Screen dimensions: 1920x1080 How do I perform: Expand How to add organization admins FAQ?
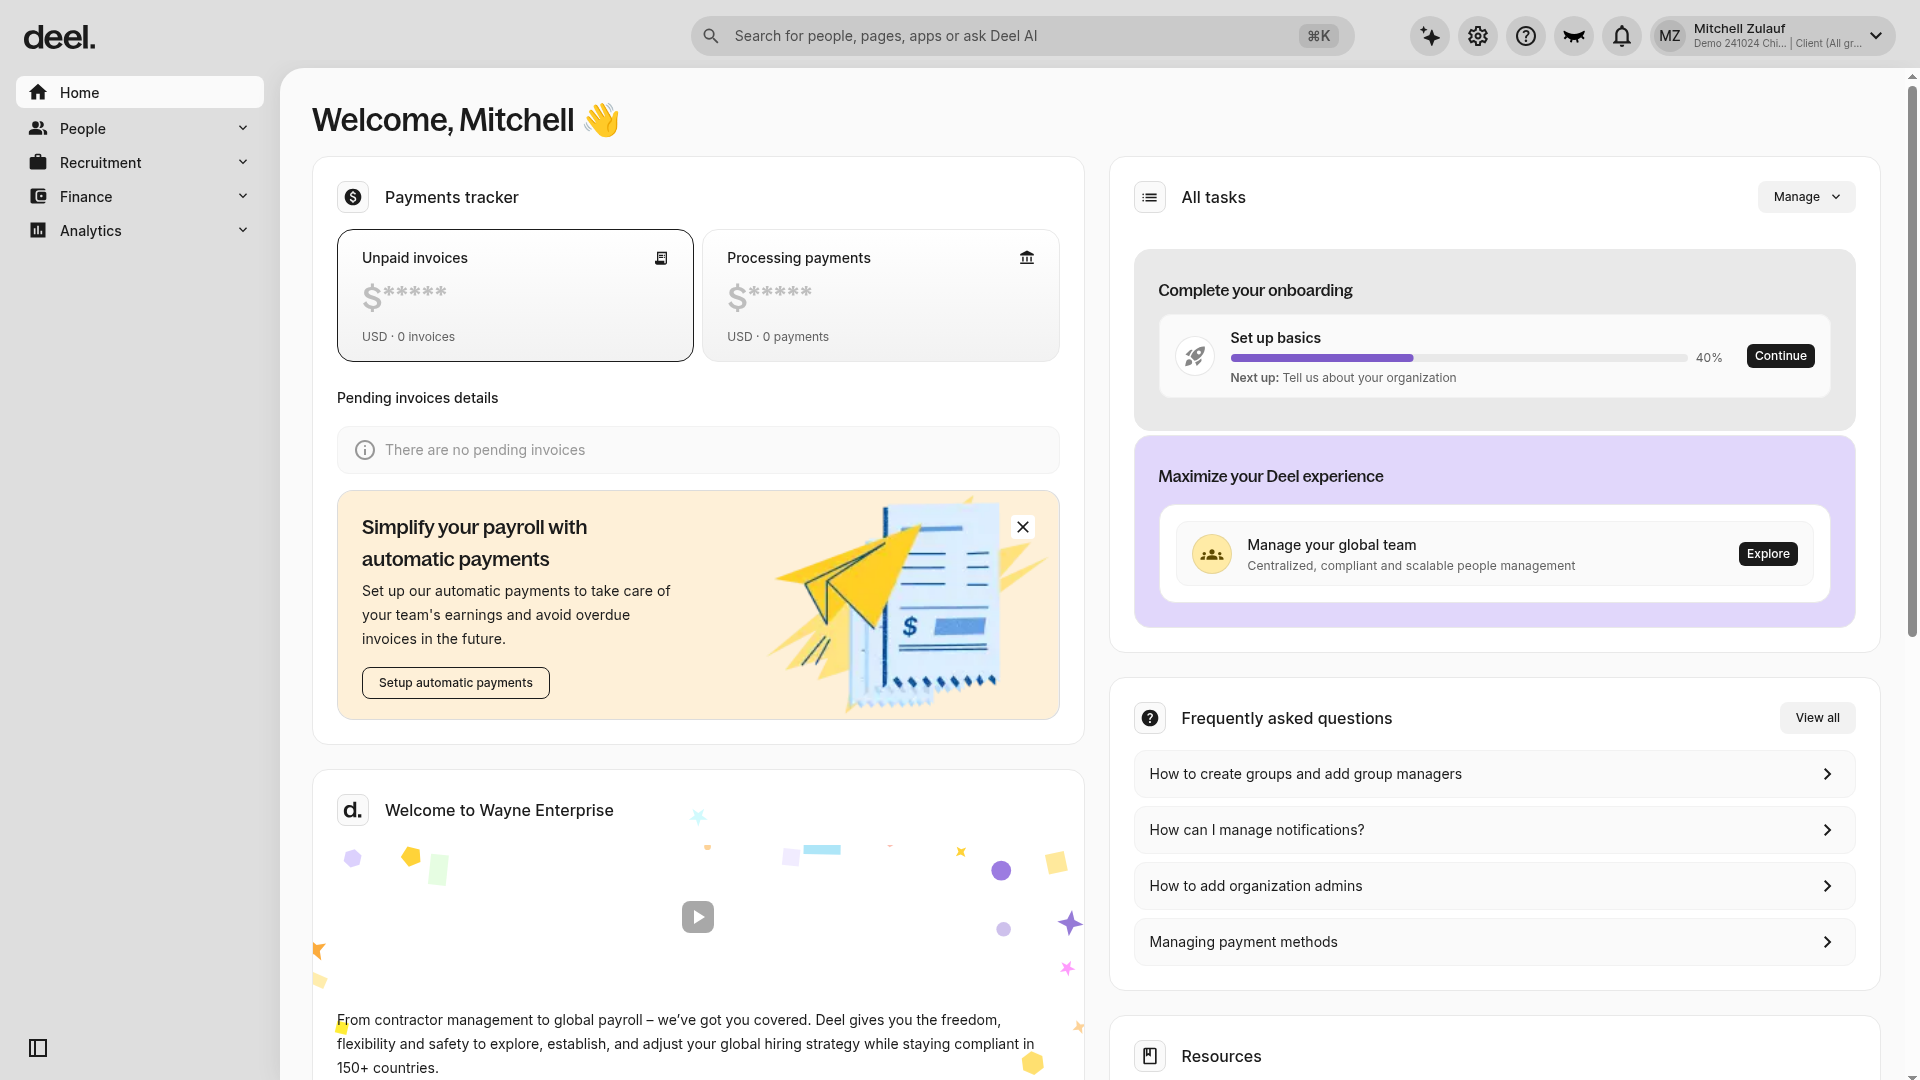1494,886
